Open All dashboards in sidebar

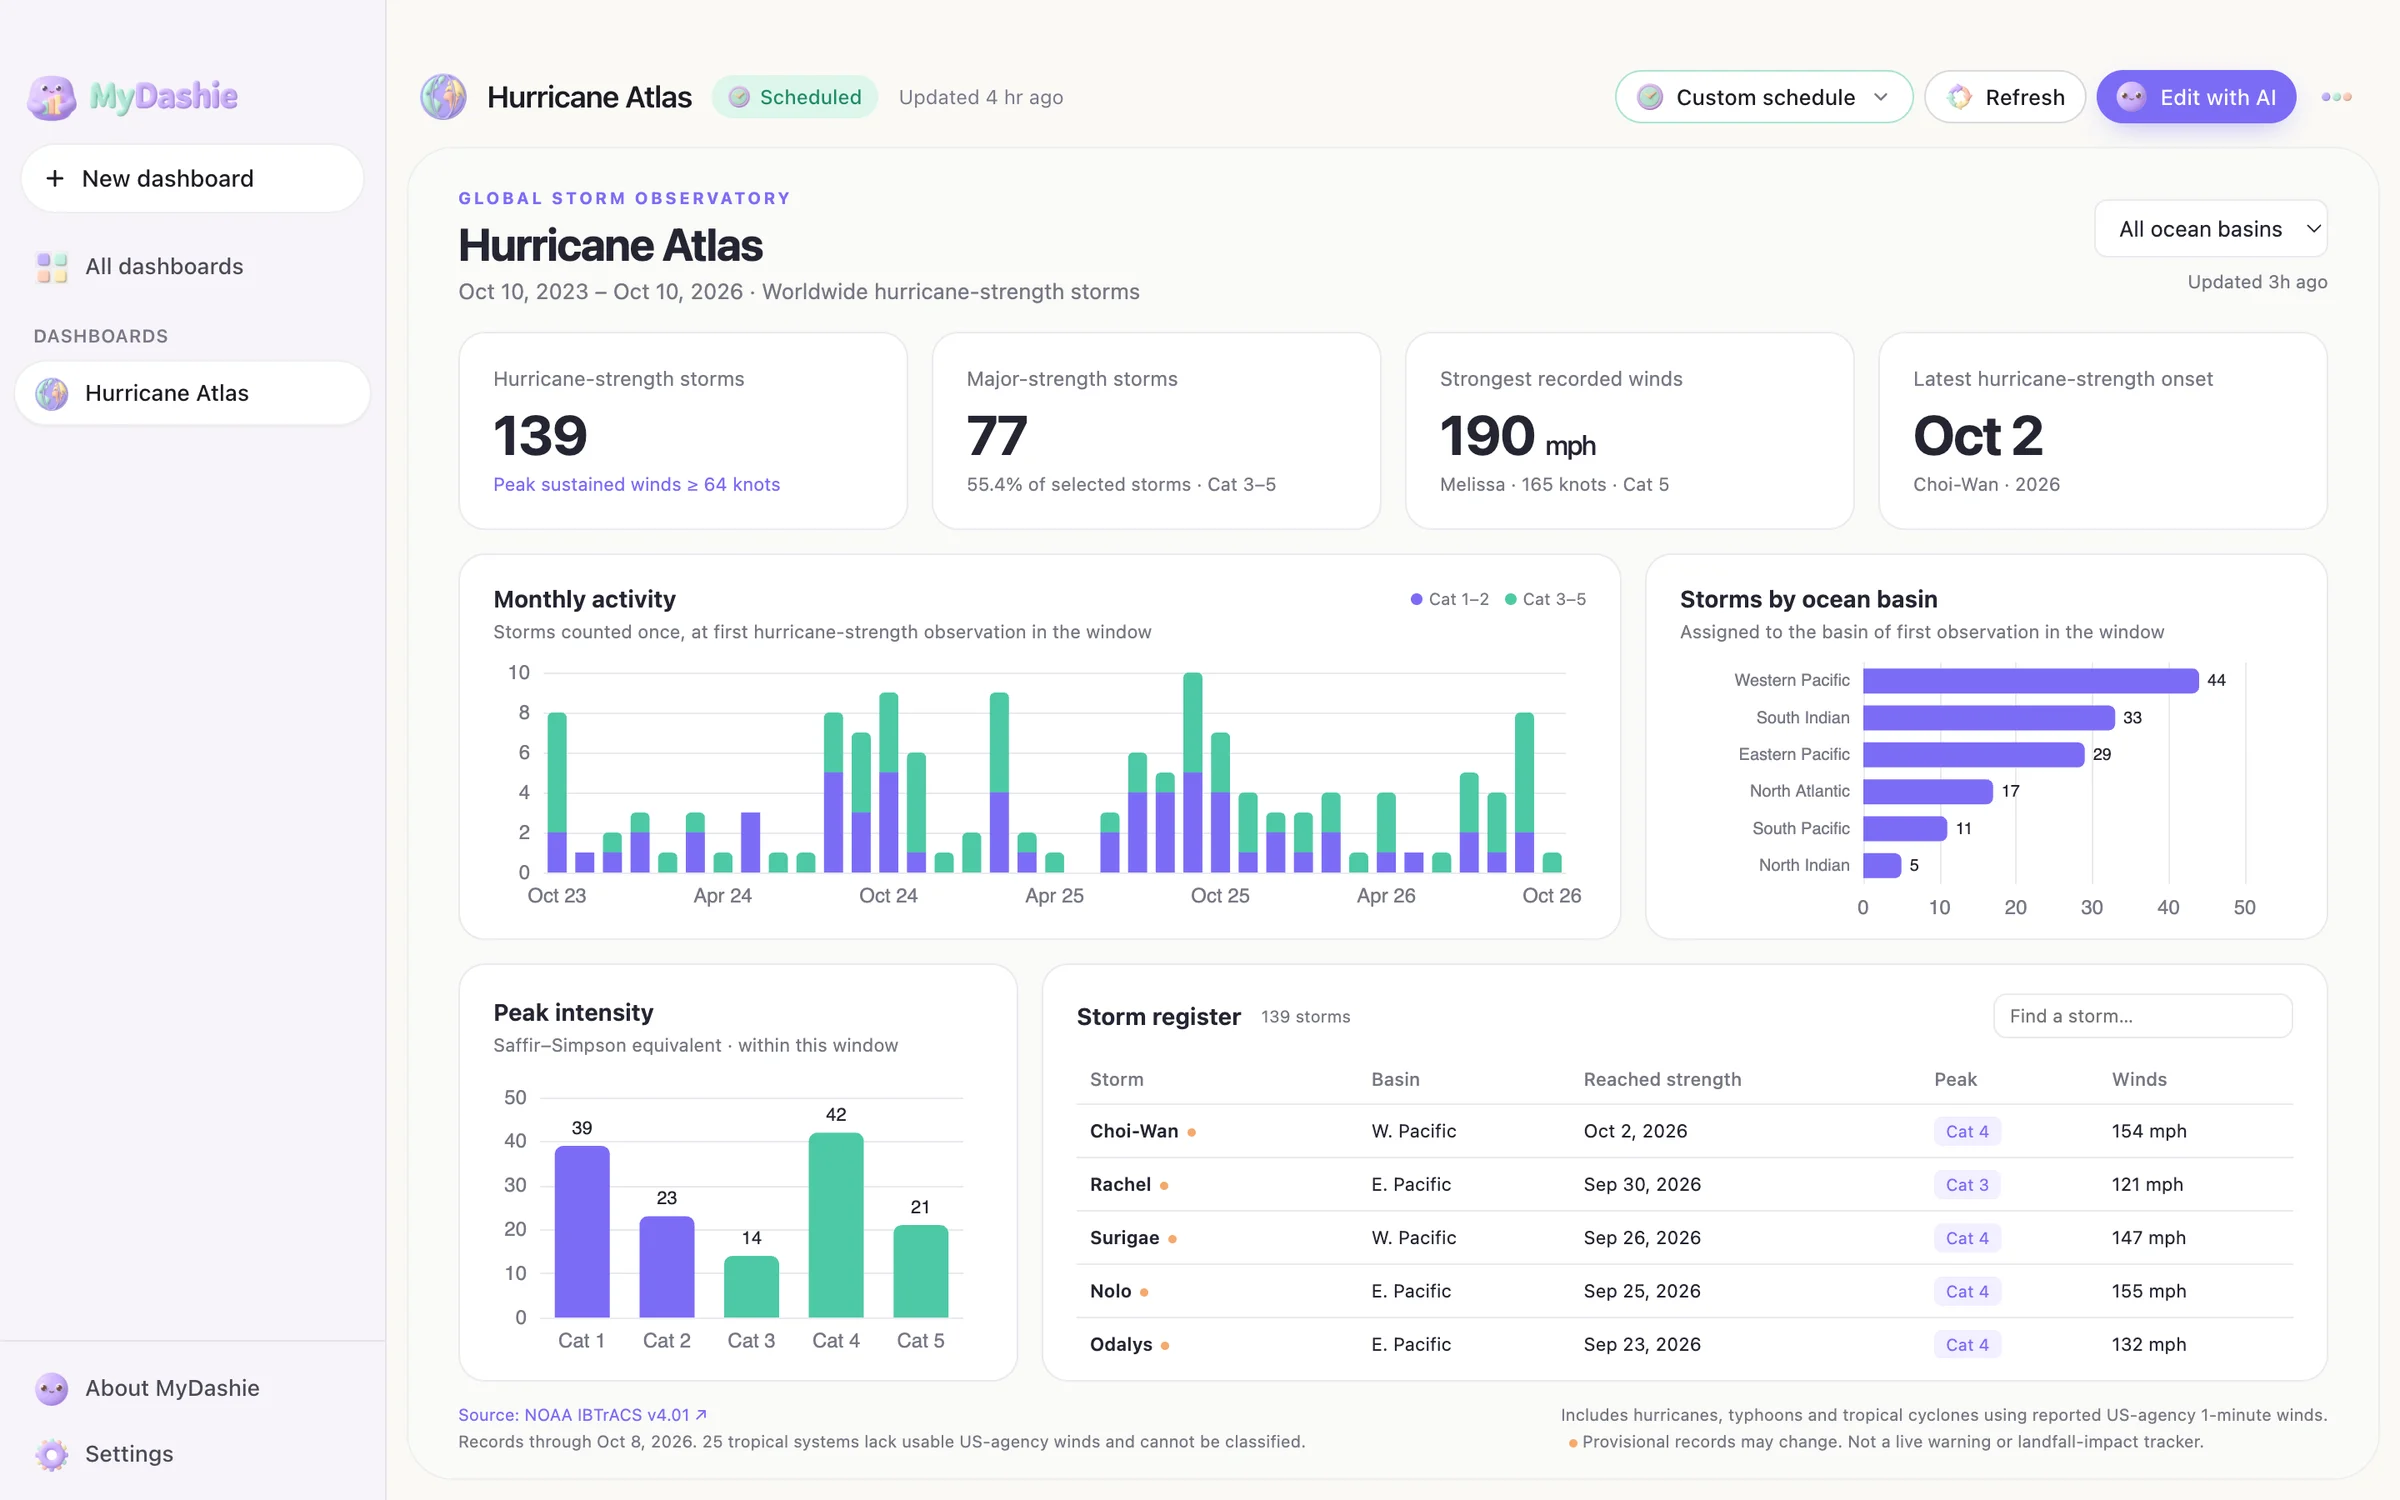pyautogui.click(x=192, y=267)
